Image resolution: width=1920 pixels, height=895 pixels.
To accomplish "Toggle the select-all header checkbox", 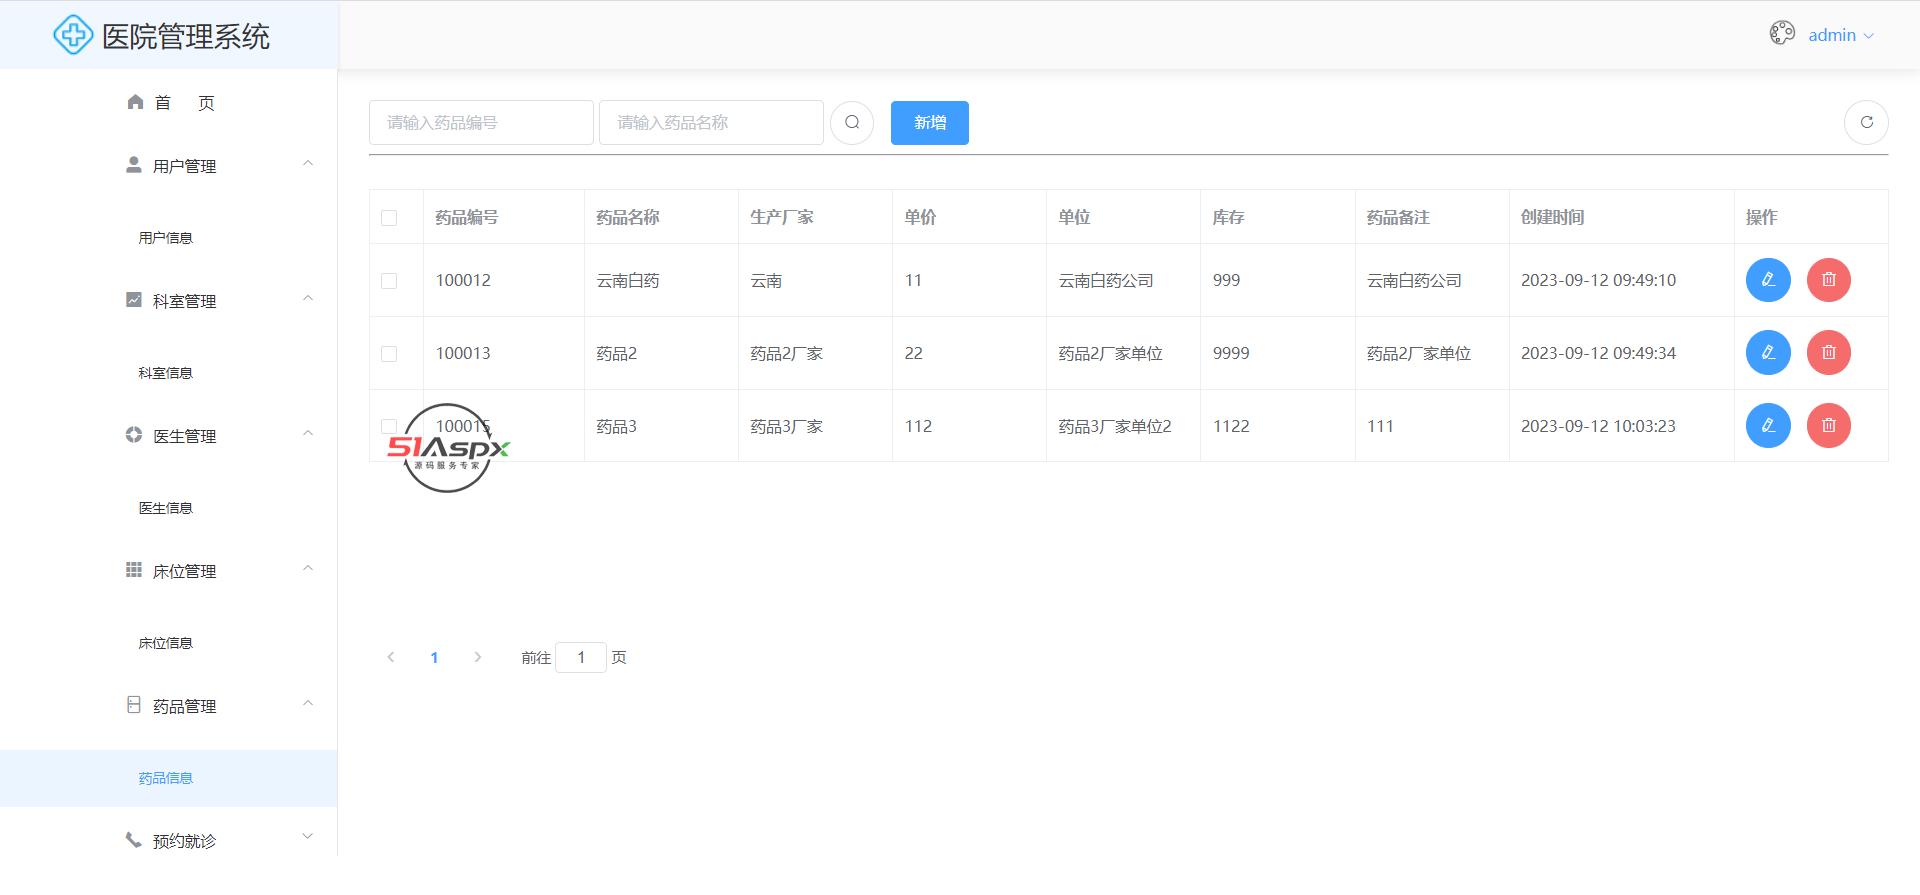I will click(389, 218).
